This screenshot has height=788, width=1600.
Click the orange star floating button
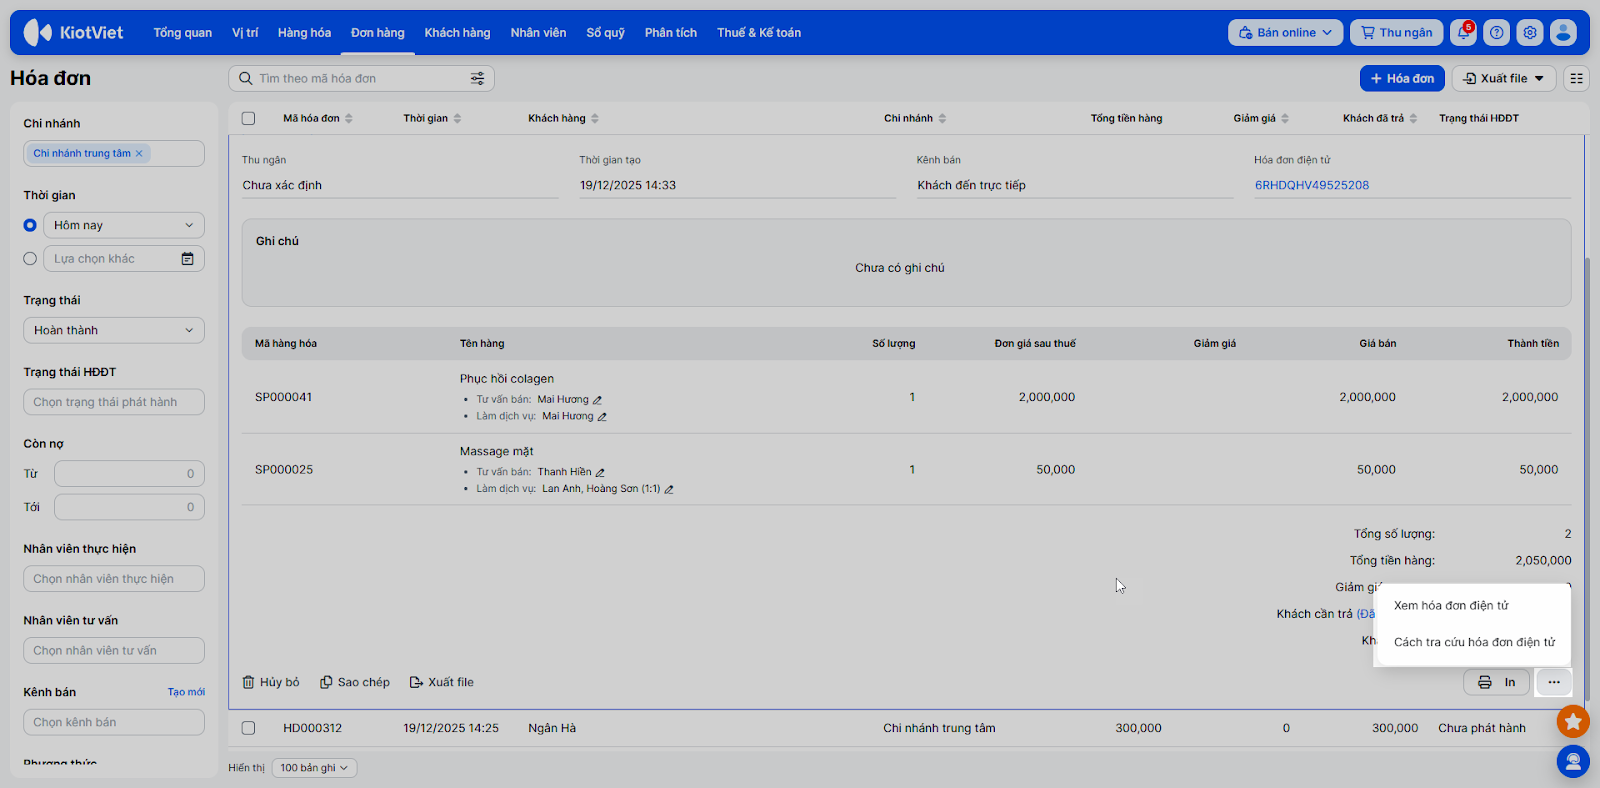[x=1573, y=720]
